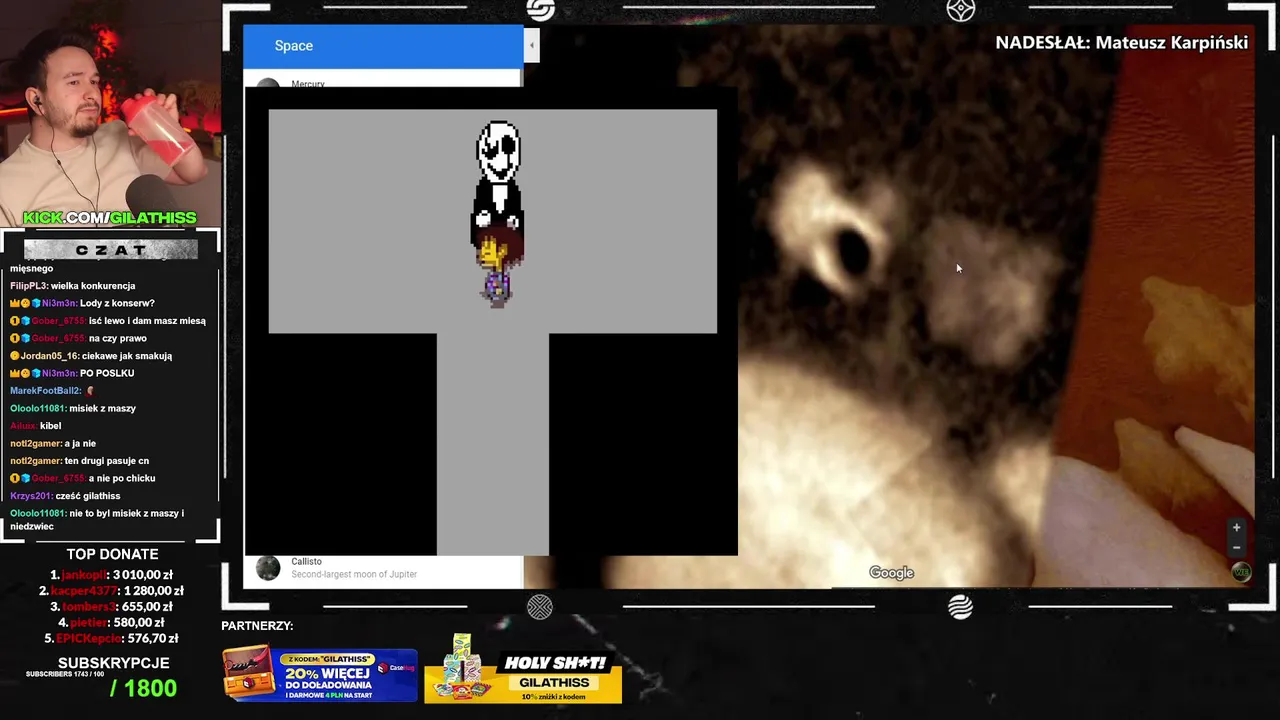
Task: Click the SUBSKRYPCJE heading
Action: pyautogui.click(x=113, y=663)
